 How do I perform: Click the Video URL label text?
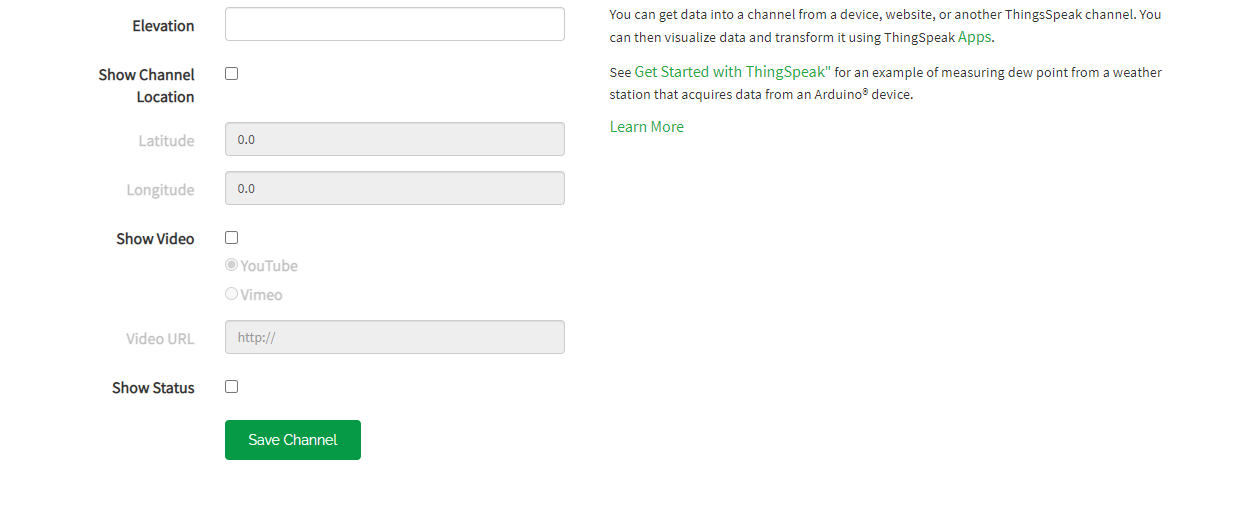pyautogui.click(x=160, y=339)
